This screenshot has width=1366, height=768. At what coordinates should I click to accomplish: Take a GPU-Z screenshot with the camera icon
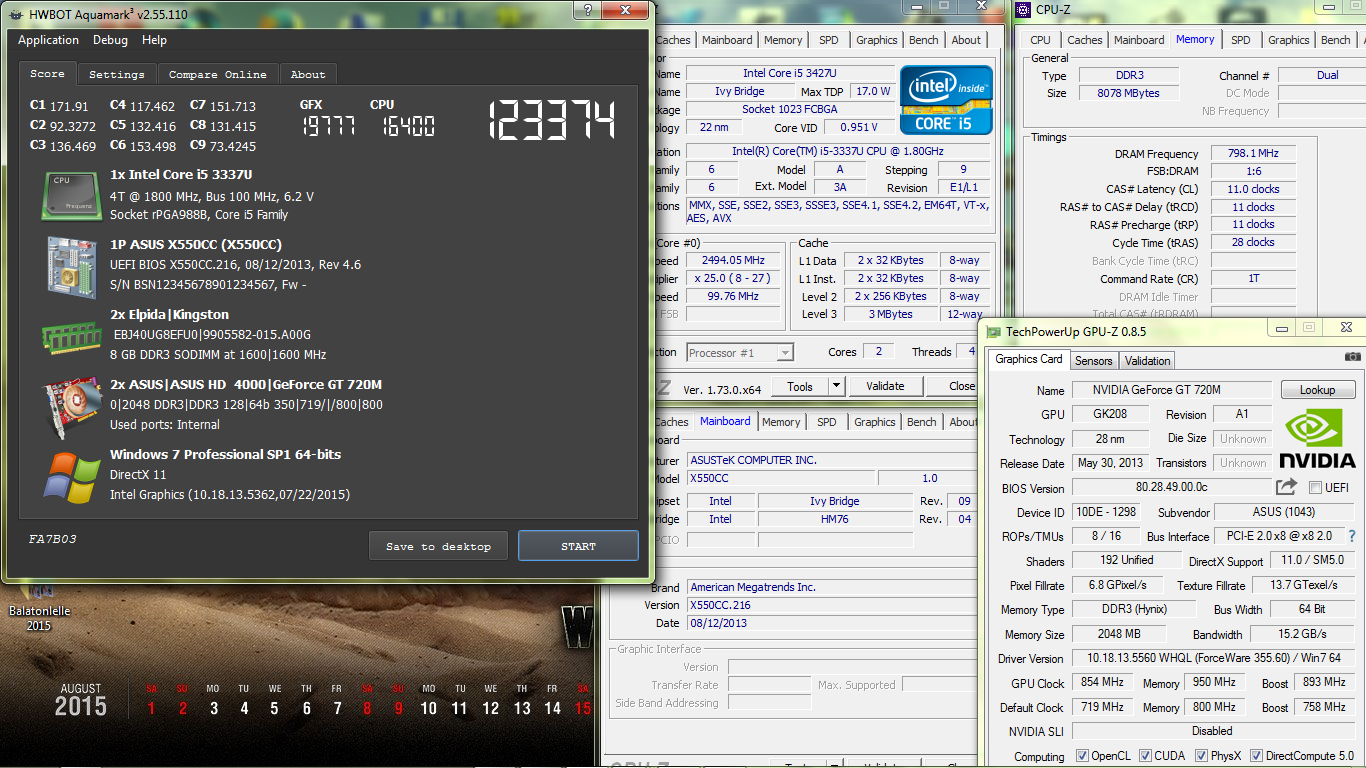[x=1352, y=358]
